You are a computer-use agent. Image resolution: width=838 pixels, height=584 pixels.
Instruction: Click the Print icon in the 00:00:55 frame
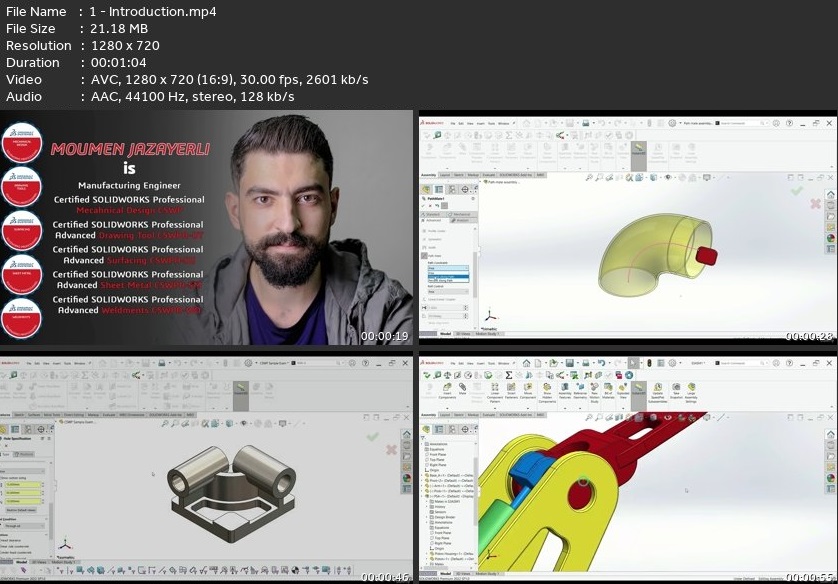click(586, 363)
